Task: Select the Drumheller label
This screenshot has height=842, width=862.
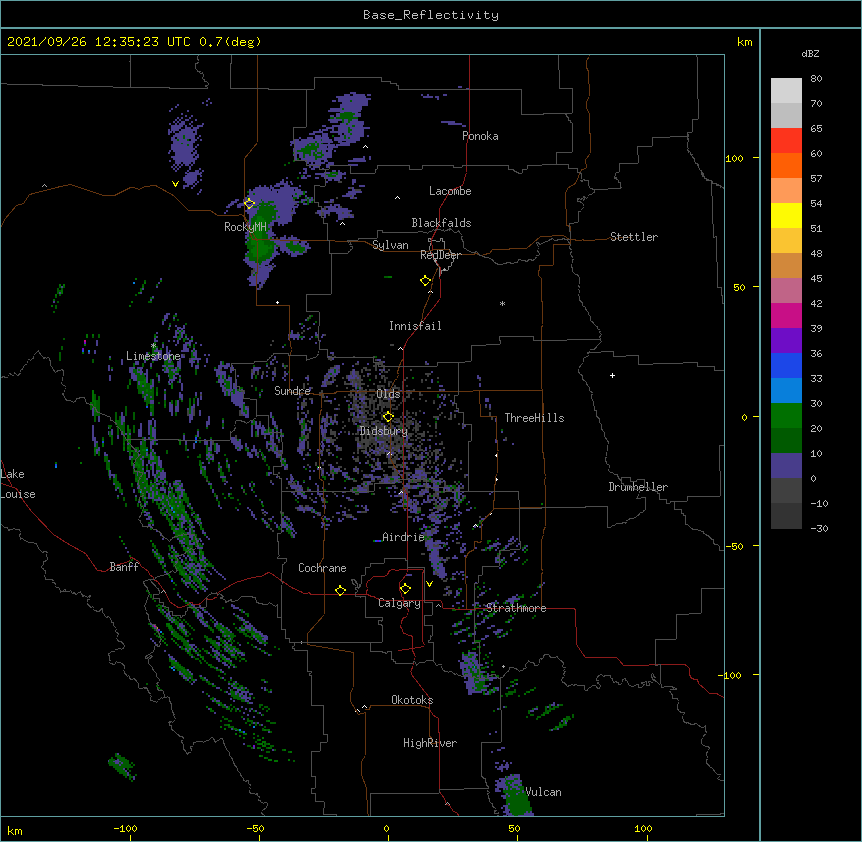Action: [x=638, y=487]
